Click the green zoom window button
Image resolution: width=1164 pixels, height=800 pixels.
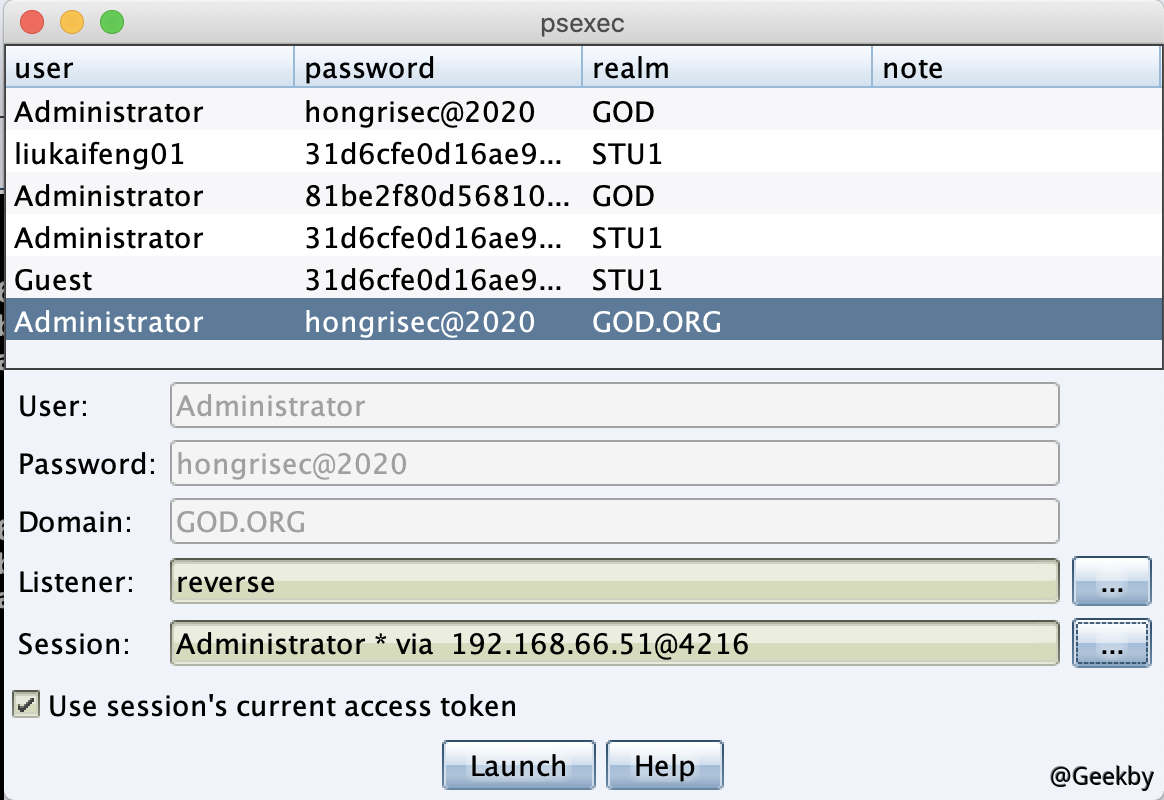[112, 22]
